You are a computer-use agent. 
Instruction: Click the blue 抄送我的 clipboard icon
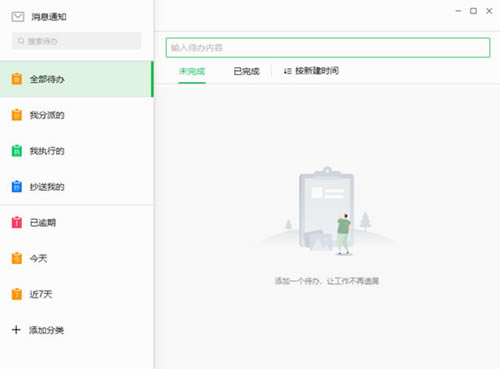17,186
